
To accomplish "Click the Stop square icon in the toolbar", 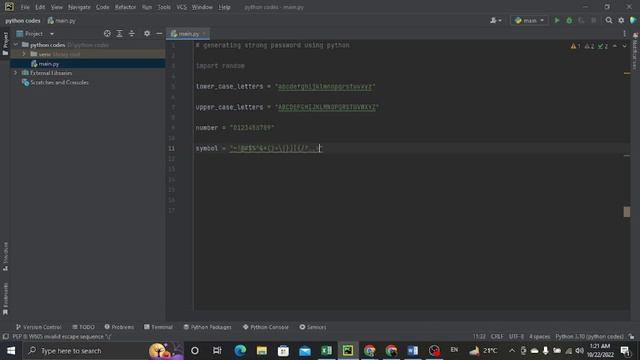I will point(593,20).
